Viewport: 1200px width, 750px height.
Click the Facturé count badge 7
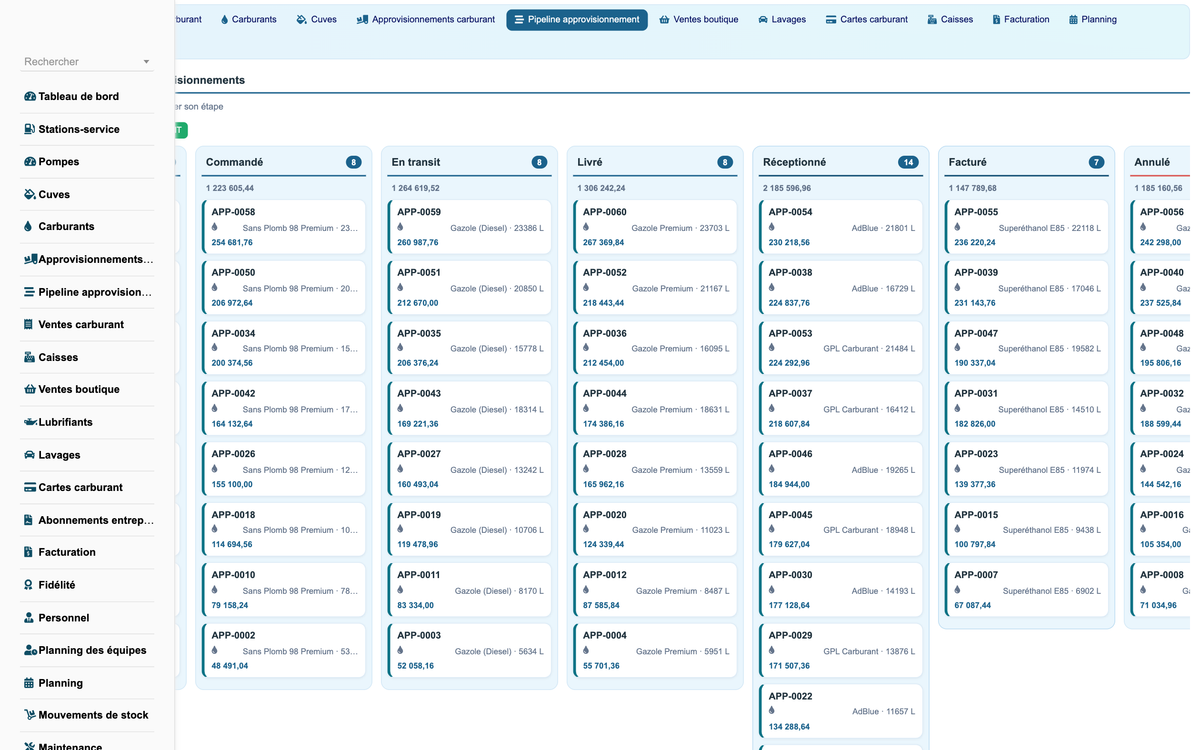coord(1097,162)
